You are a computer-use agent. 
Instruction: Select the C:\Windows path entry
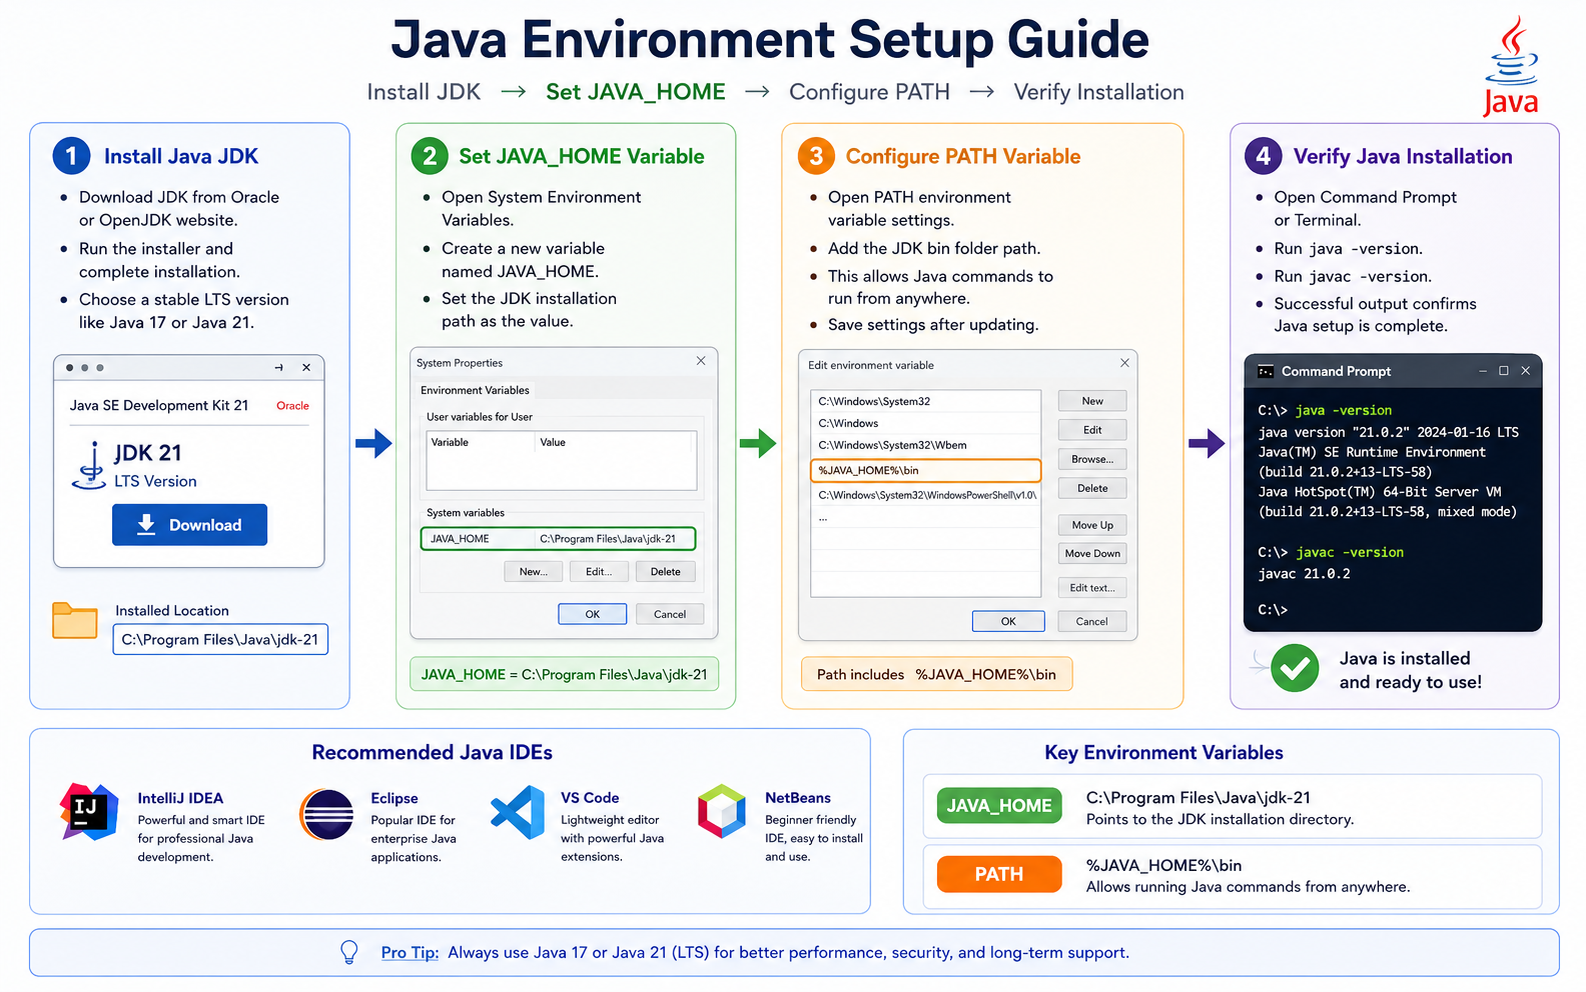(x=926, y=423)
